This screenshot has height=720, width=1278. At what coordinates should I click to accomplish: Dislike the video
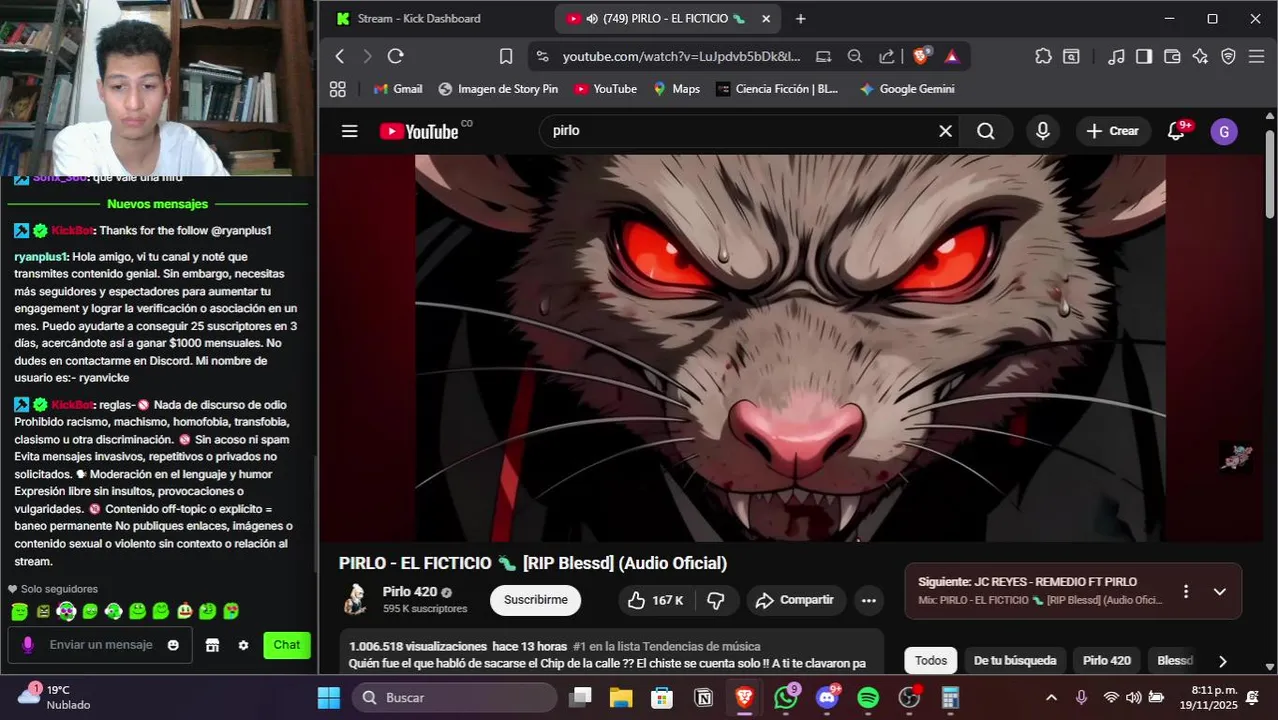click(716, 600)
